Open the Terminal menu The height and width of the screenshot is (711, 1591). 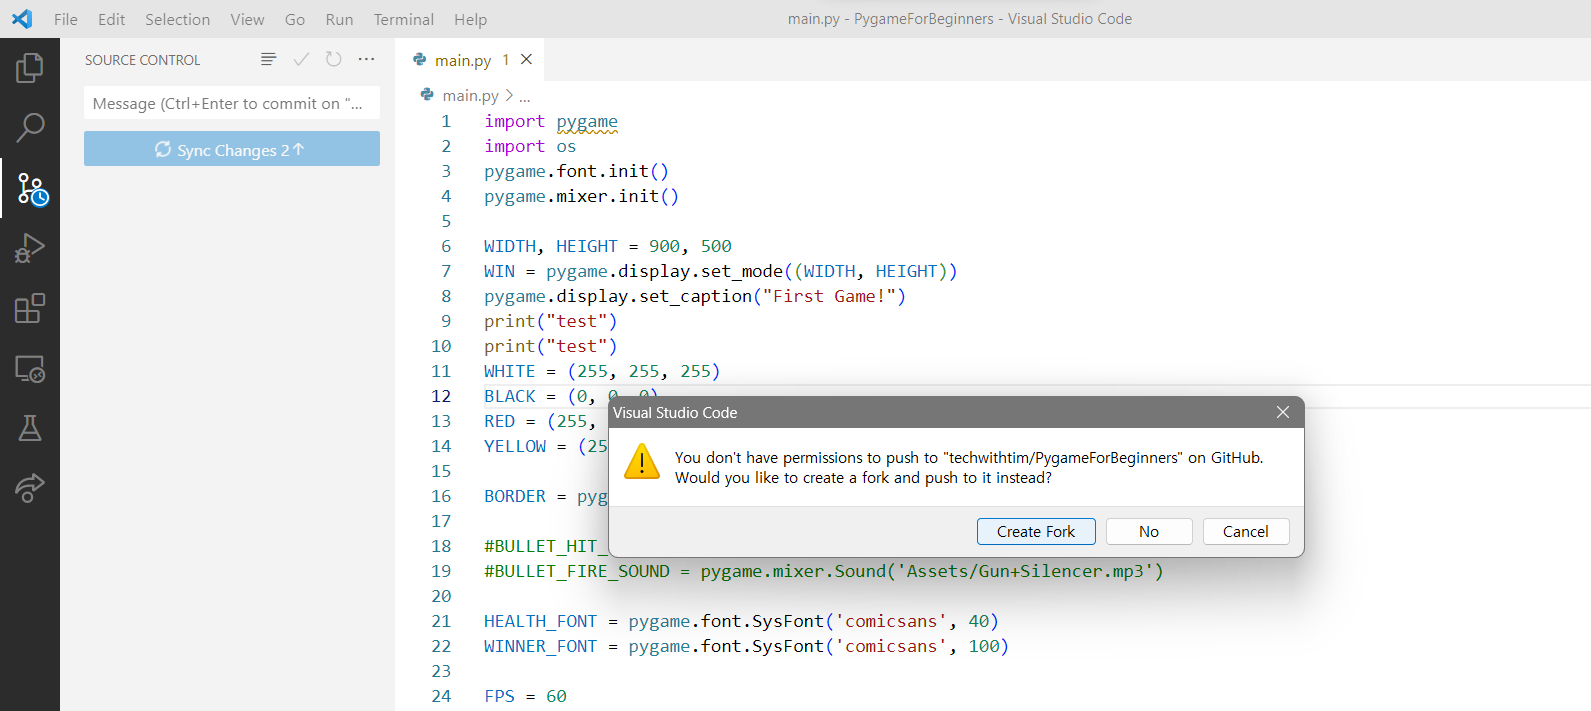[x=404, y=19]
